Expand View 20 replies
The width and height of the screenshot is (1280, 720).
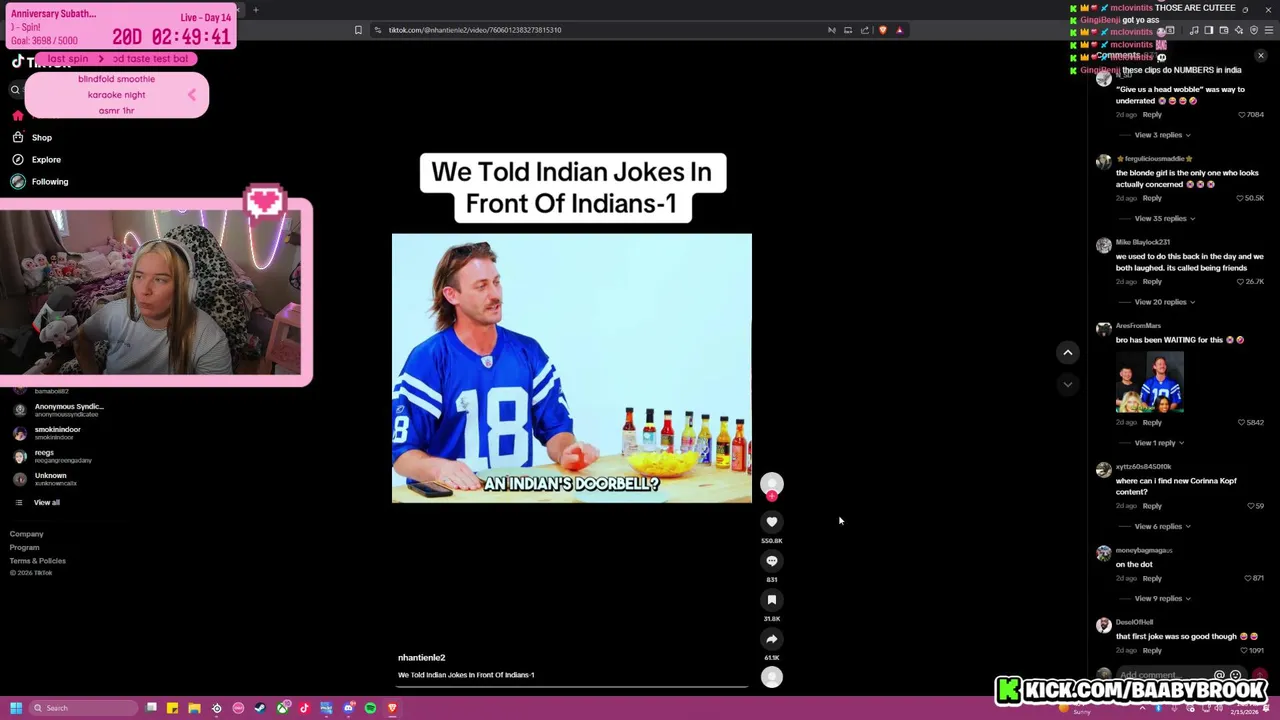click(x=1164, y=301)
